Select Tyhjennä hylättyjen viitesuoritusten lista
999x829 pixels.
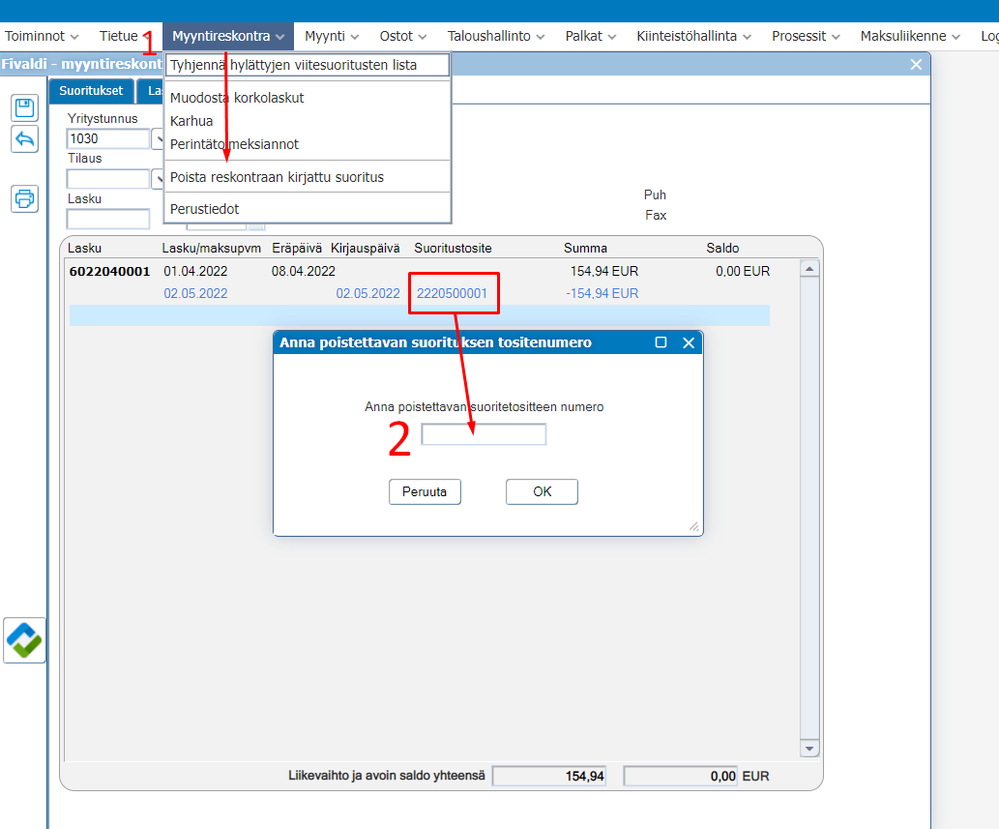(x=307, y=65)
